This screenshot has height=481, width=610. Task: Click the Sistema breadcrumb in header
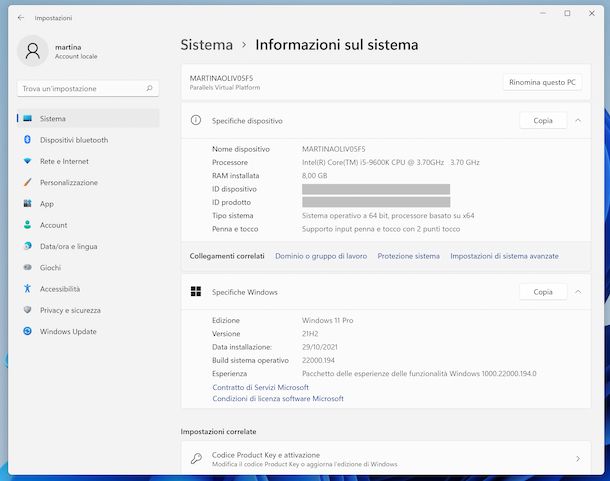pyautogui.click(x=207, y=45)
